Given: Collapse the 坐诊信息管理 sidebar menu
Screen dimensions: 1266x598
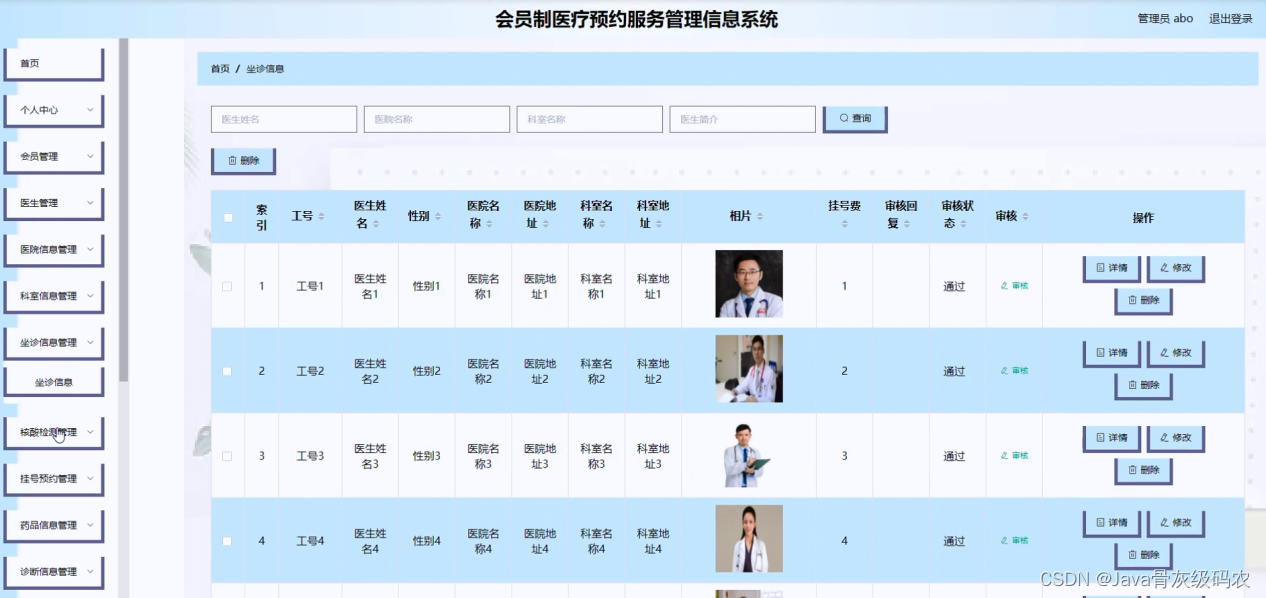Looking at the screenshot, I should tap(54, 343).
